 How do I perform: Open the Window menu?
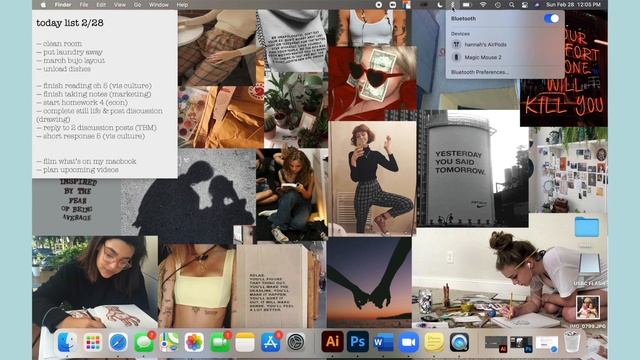click(158, 5)
